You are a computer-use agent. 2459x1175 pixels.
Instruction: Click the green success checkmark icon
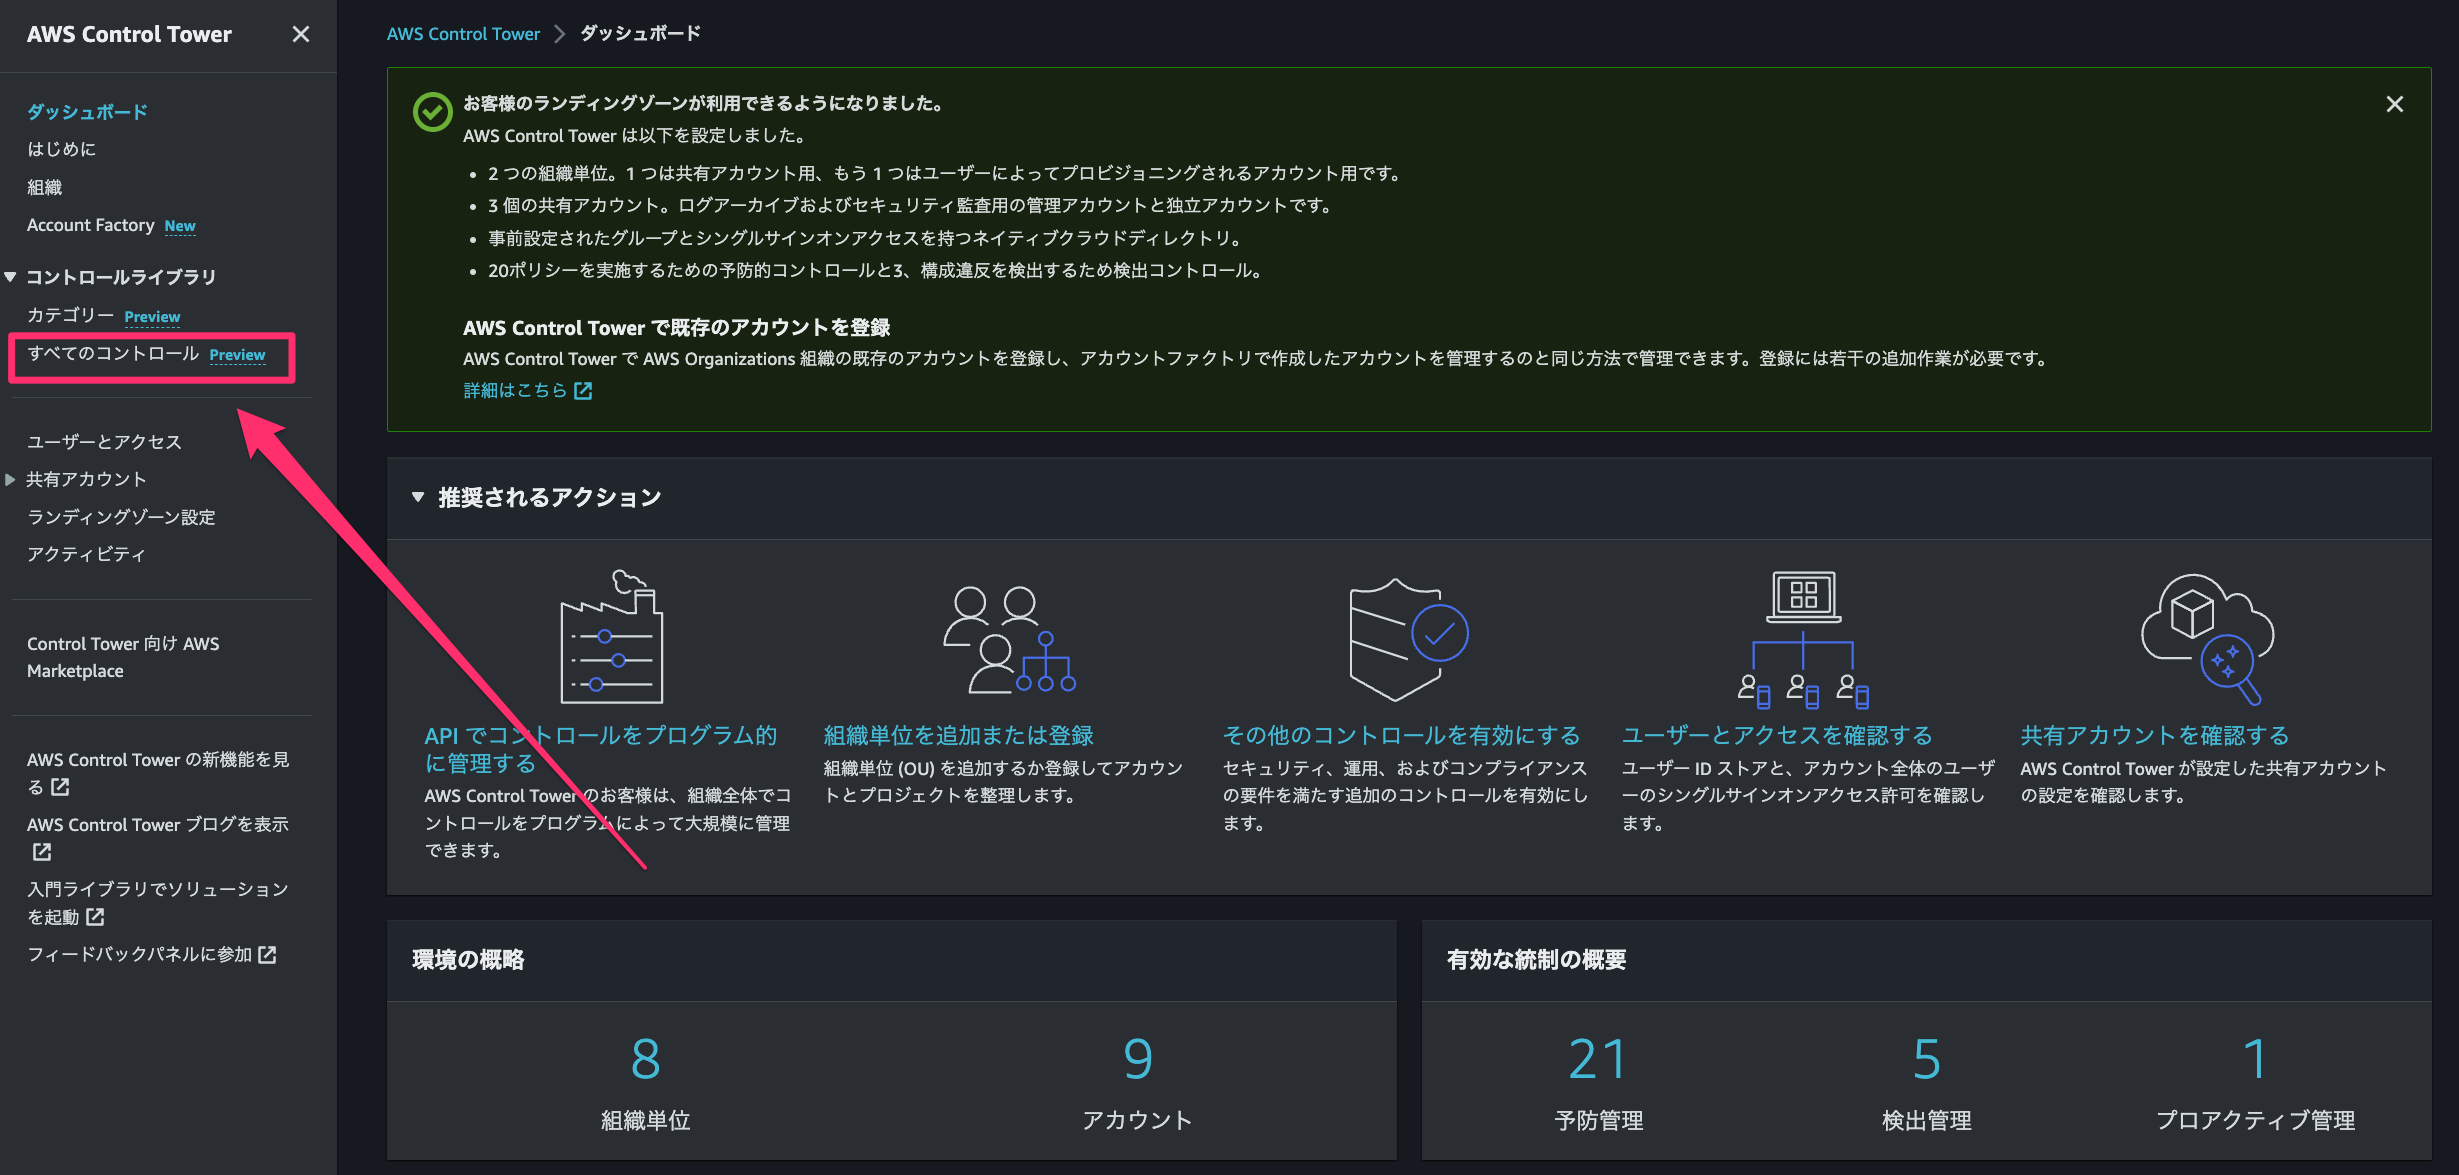(432, 112)
